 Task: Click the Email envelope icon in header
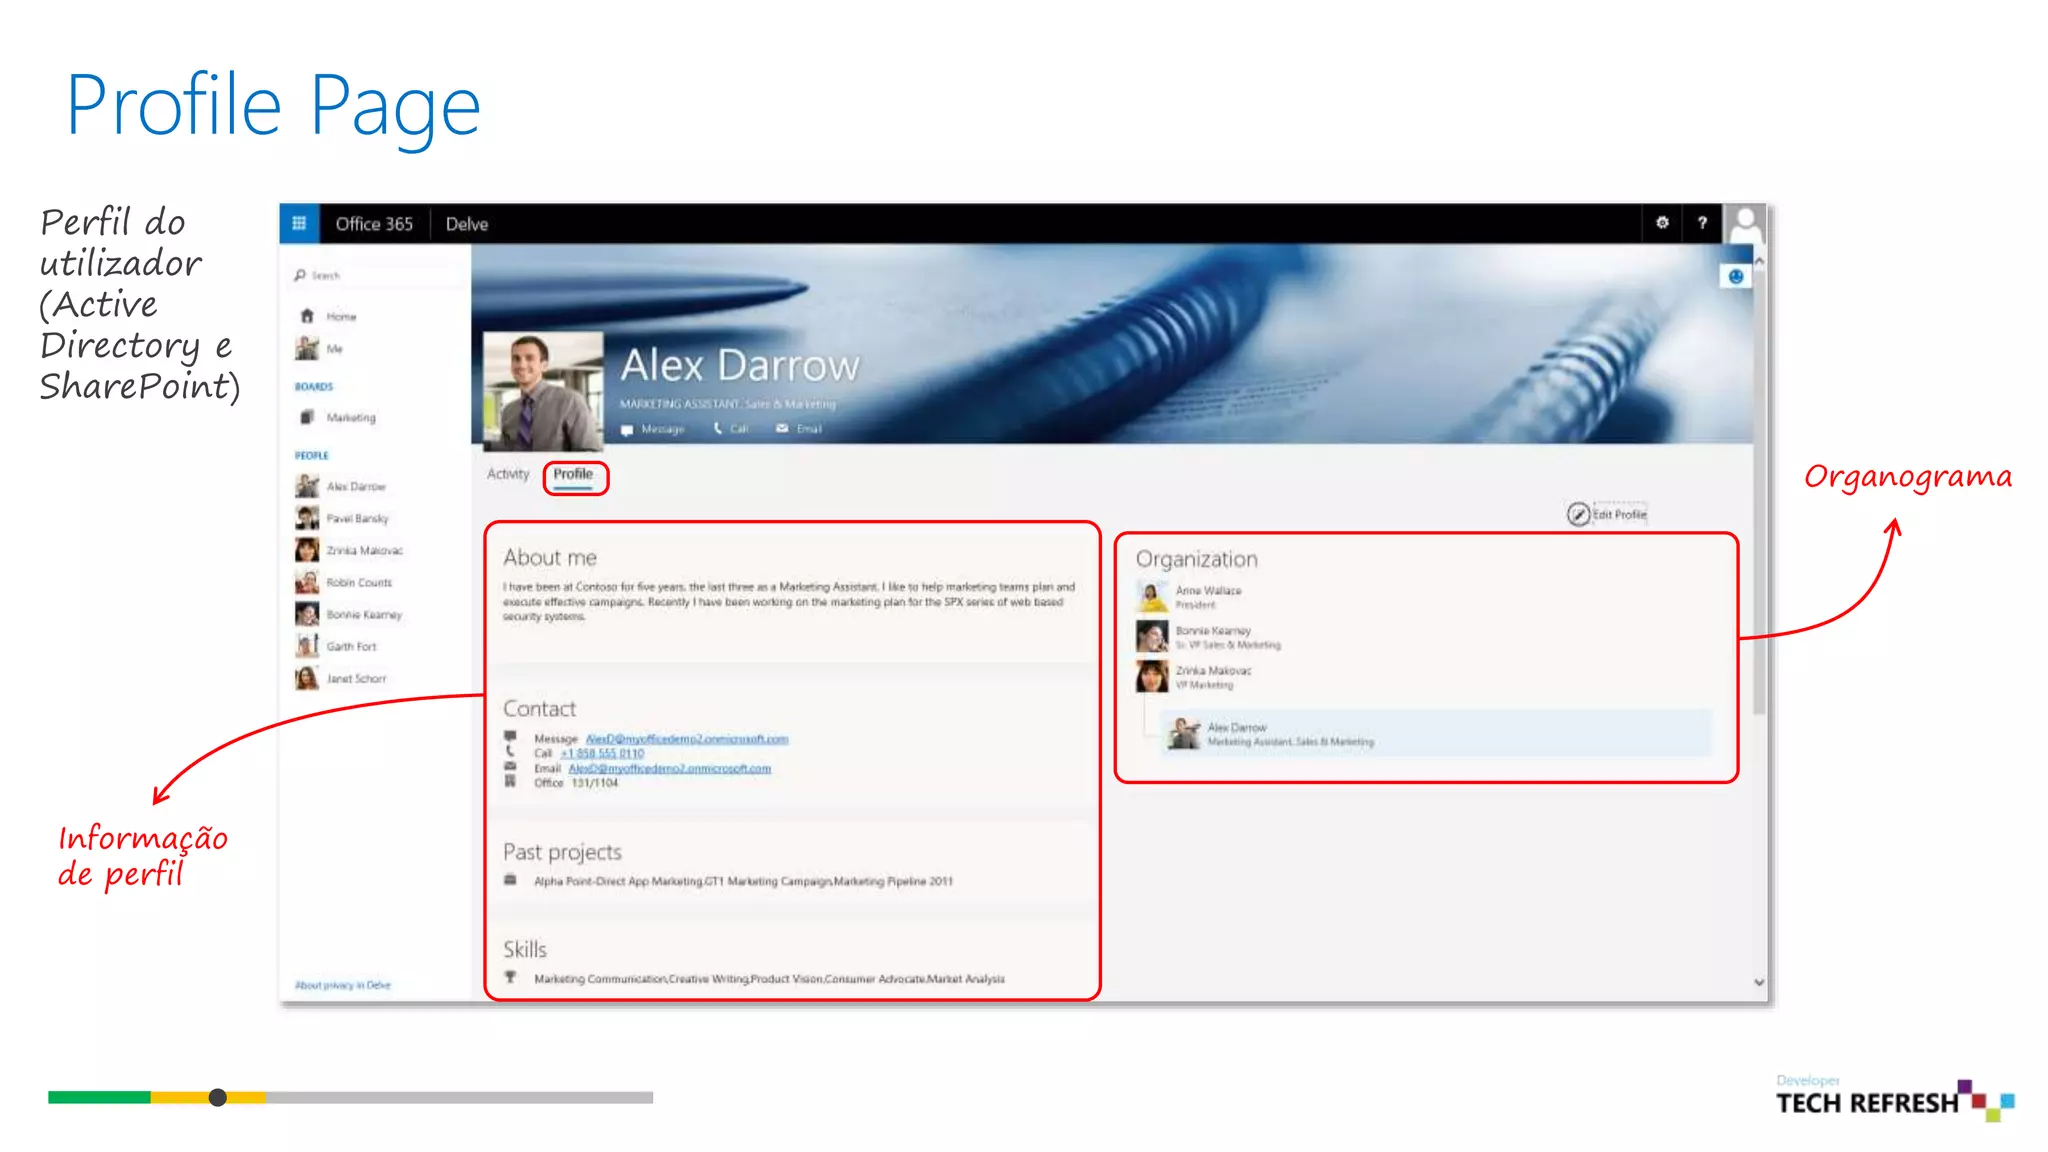[782, 429]
